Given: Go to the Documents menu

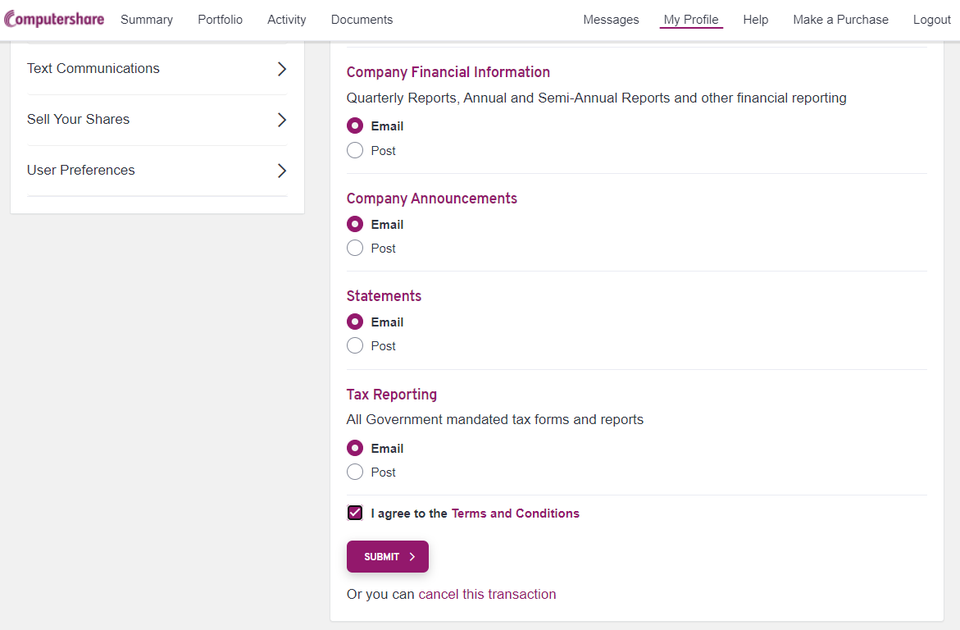Looking at the screenshot, I should tap(362, 20).
